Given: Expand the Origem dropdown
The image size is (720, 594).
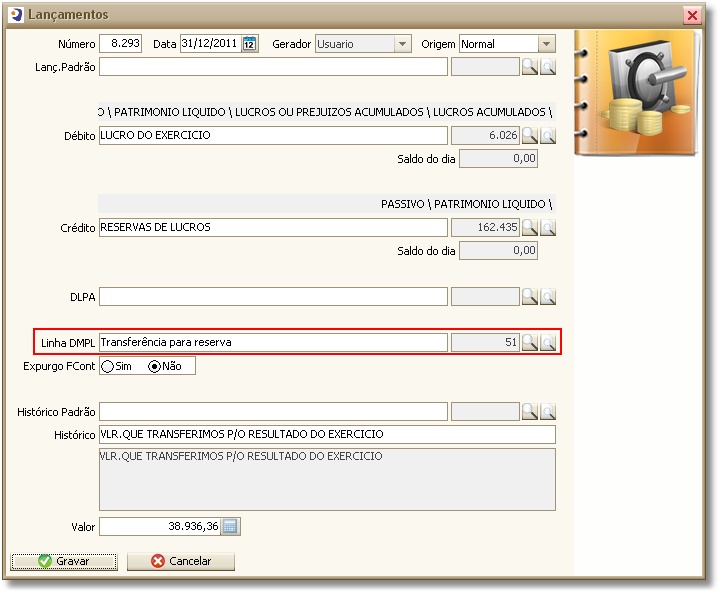Looking at the screenshot, I should pos(546,44).
